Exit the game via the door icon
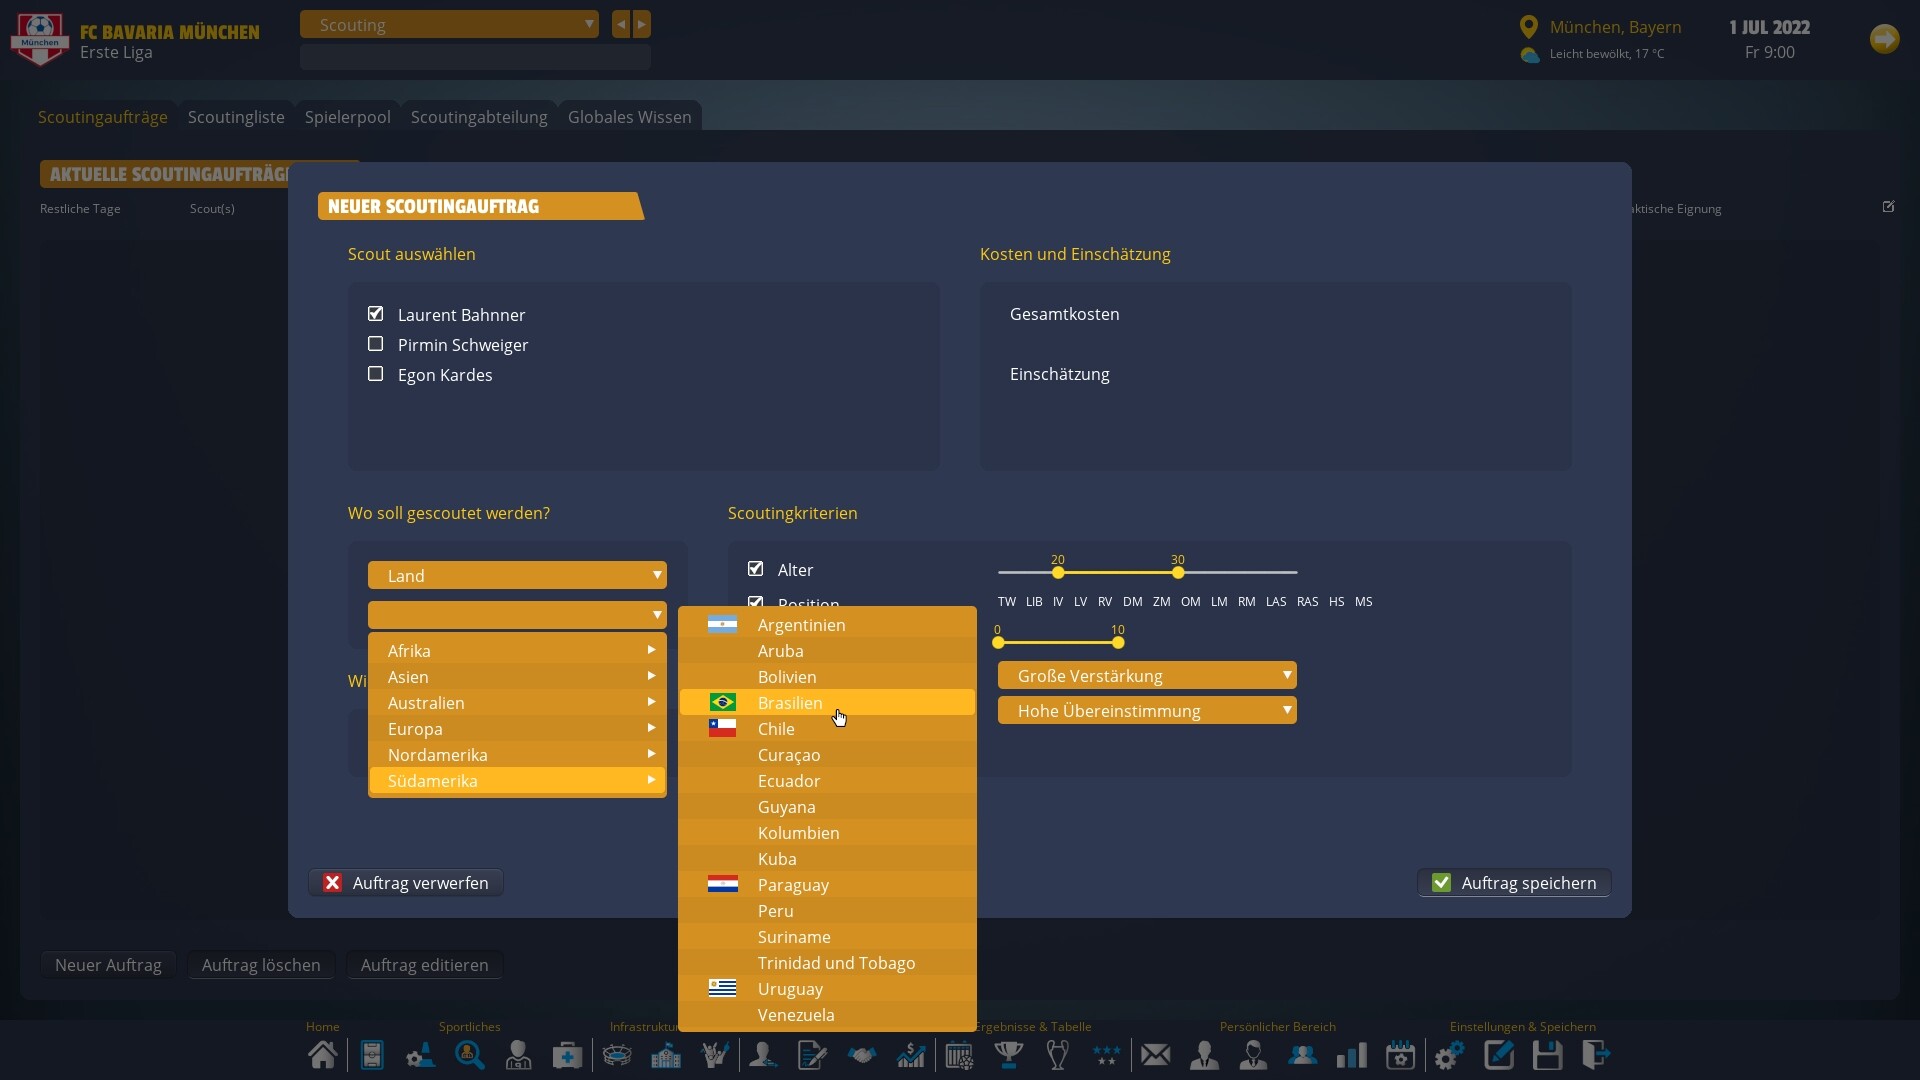 [x=1596, y=1055]
